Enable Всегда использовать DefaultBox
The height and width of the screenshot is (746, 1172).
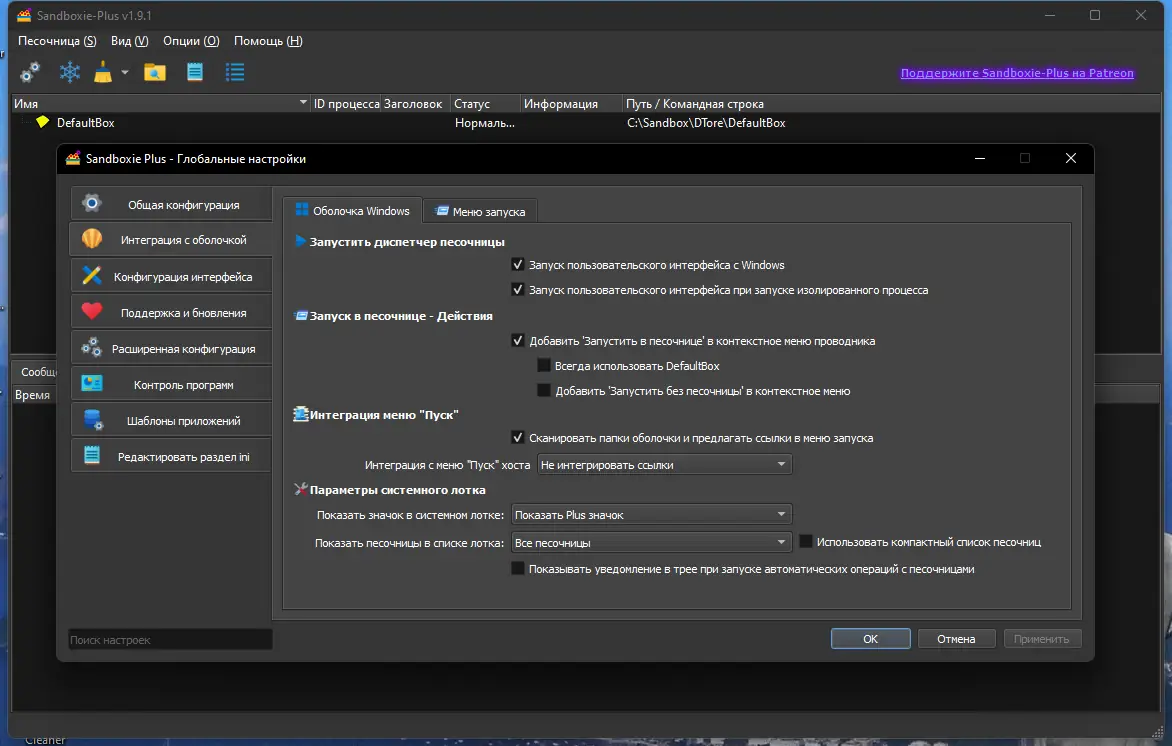(543, 366)
